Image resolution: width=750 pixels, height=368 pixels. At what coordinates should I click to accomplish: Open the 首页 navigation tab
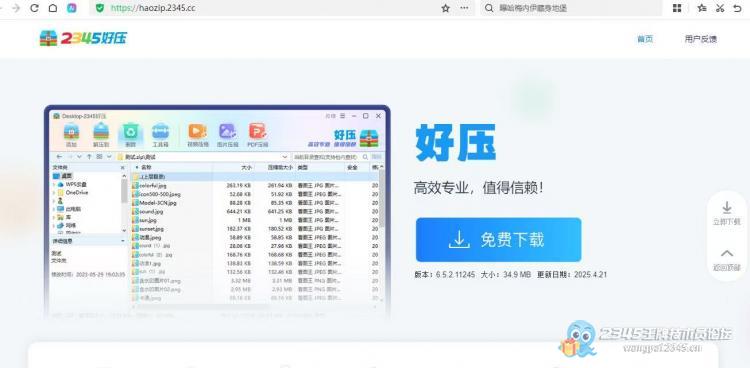tap(645, 39)
